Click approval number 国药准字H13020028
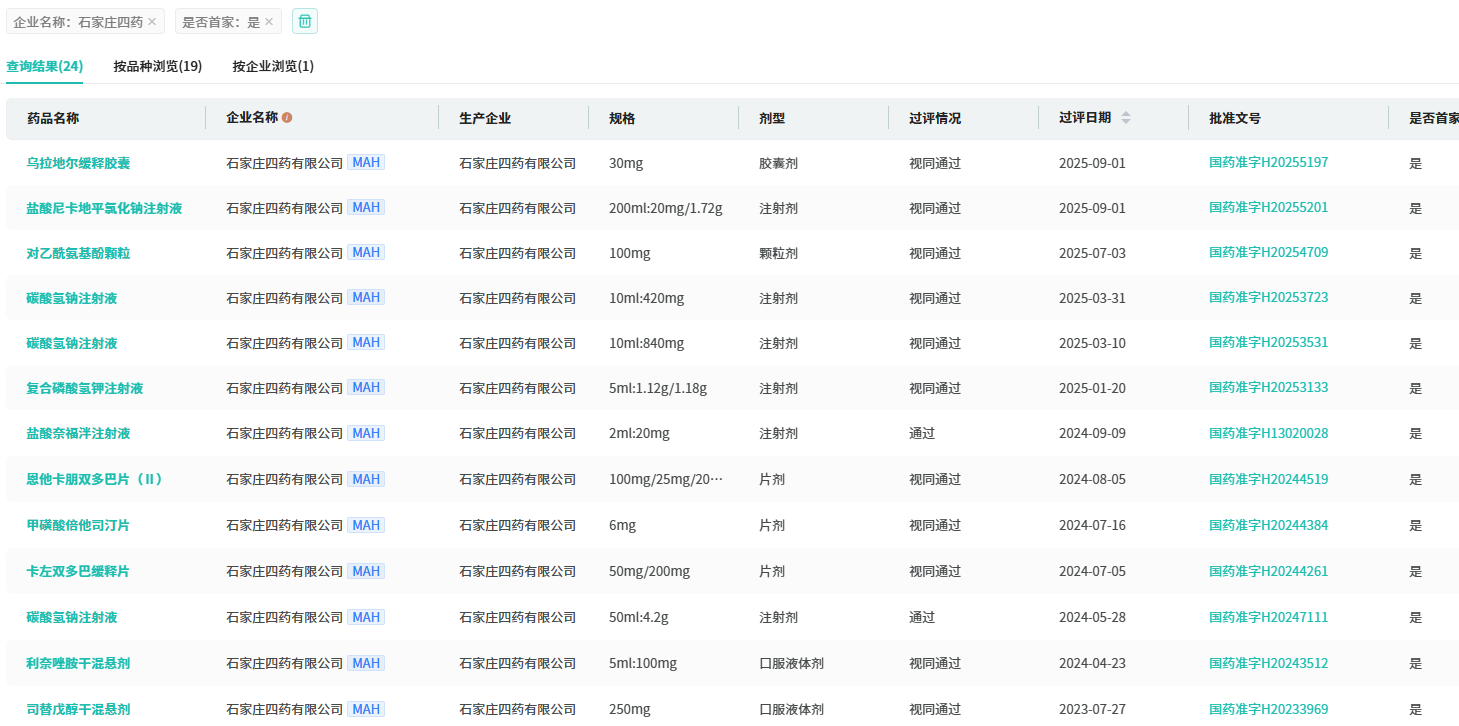 1268,433
